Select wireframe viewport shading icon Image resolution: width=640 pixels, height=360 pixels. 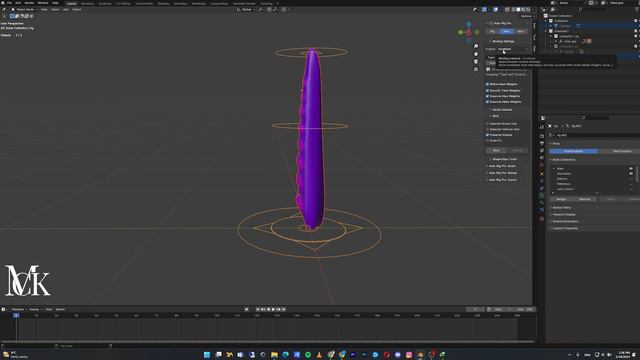513,9
